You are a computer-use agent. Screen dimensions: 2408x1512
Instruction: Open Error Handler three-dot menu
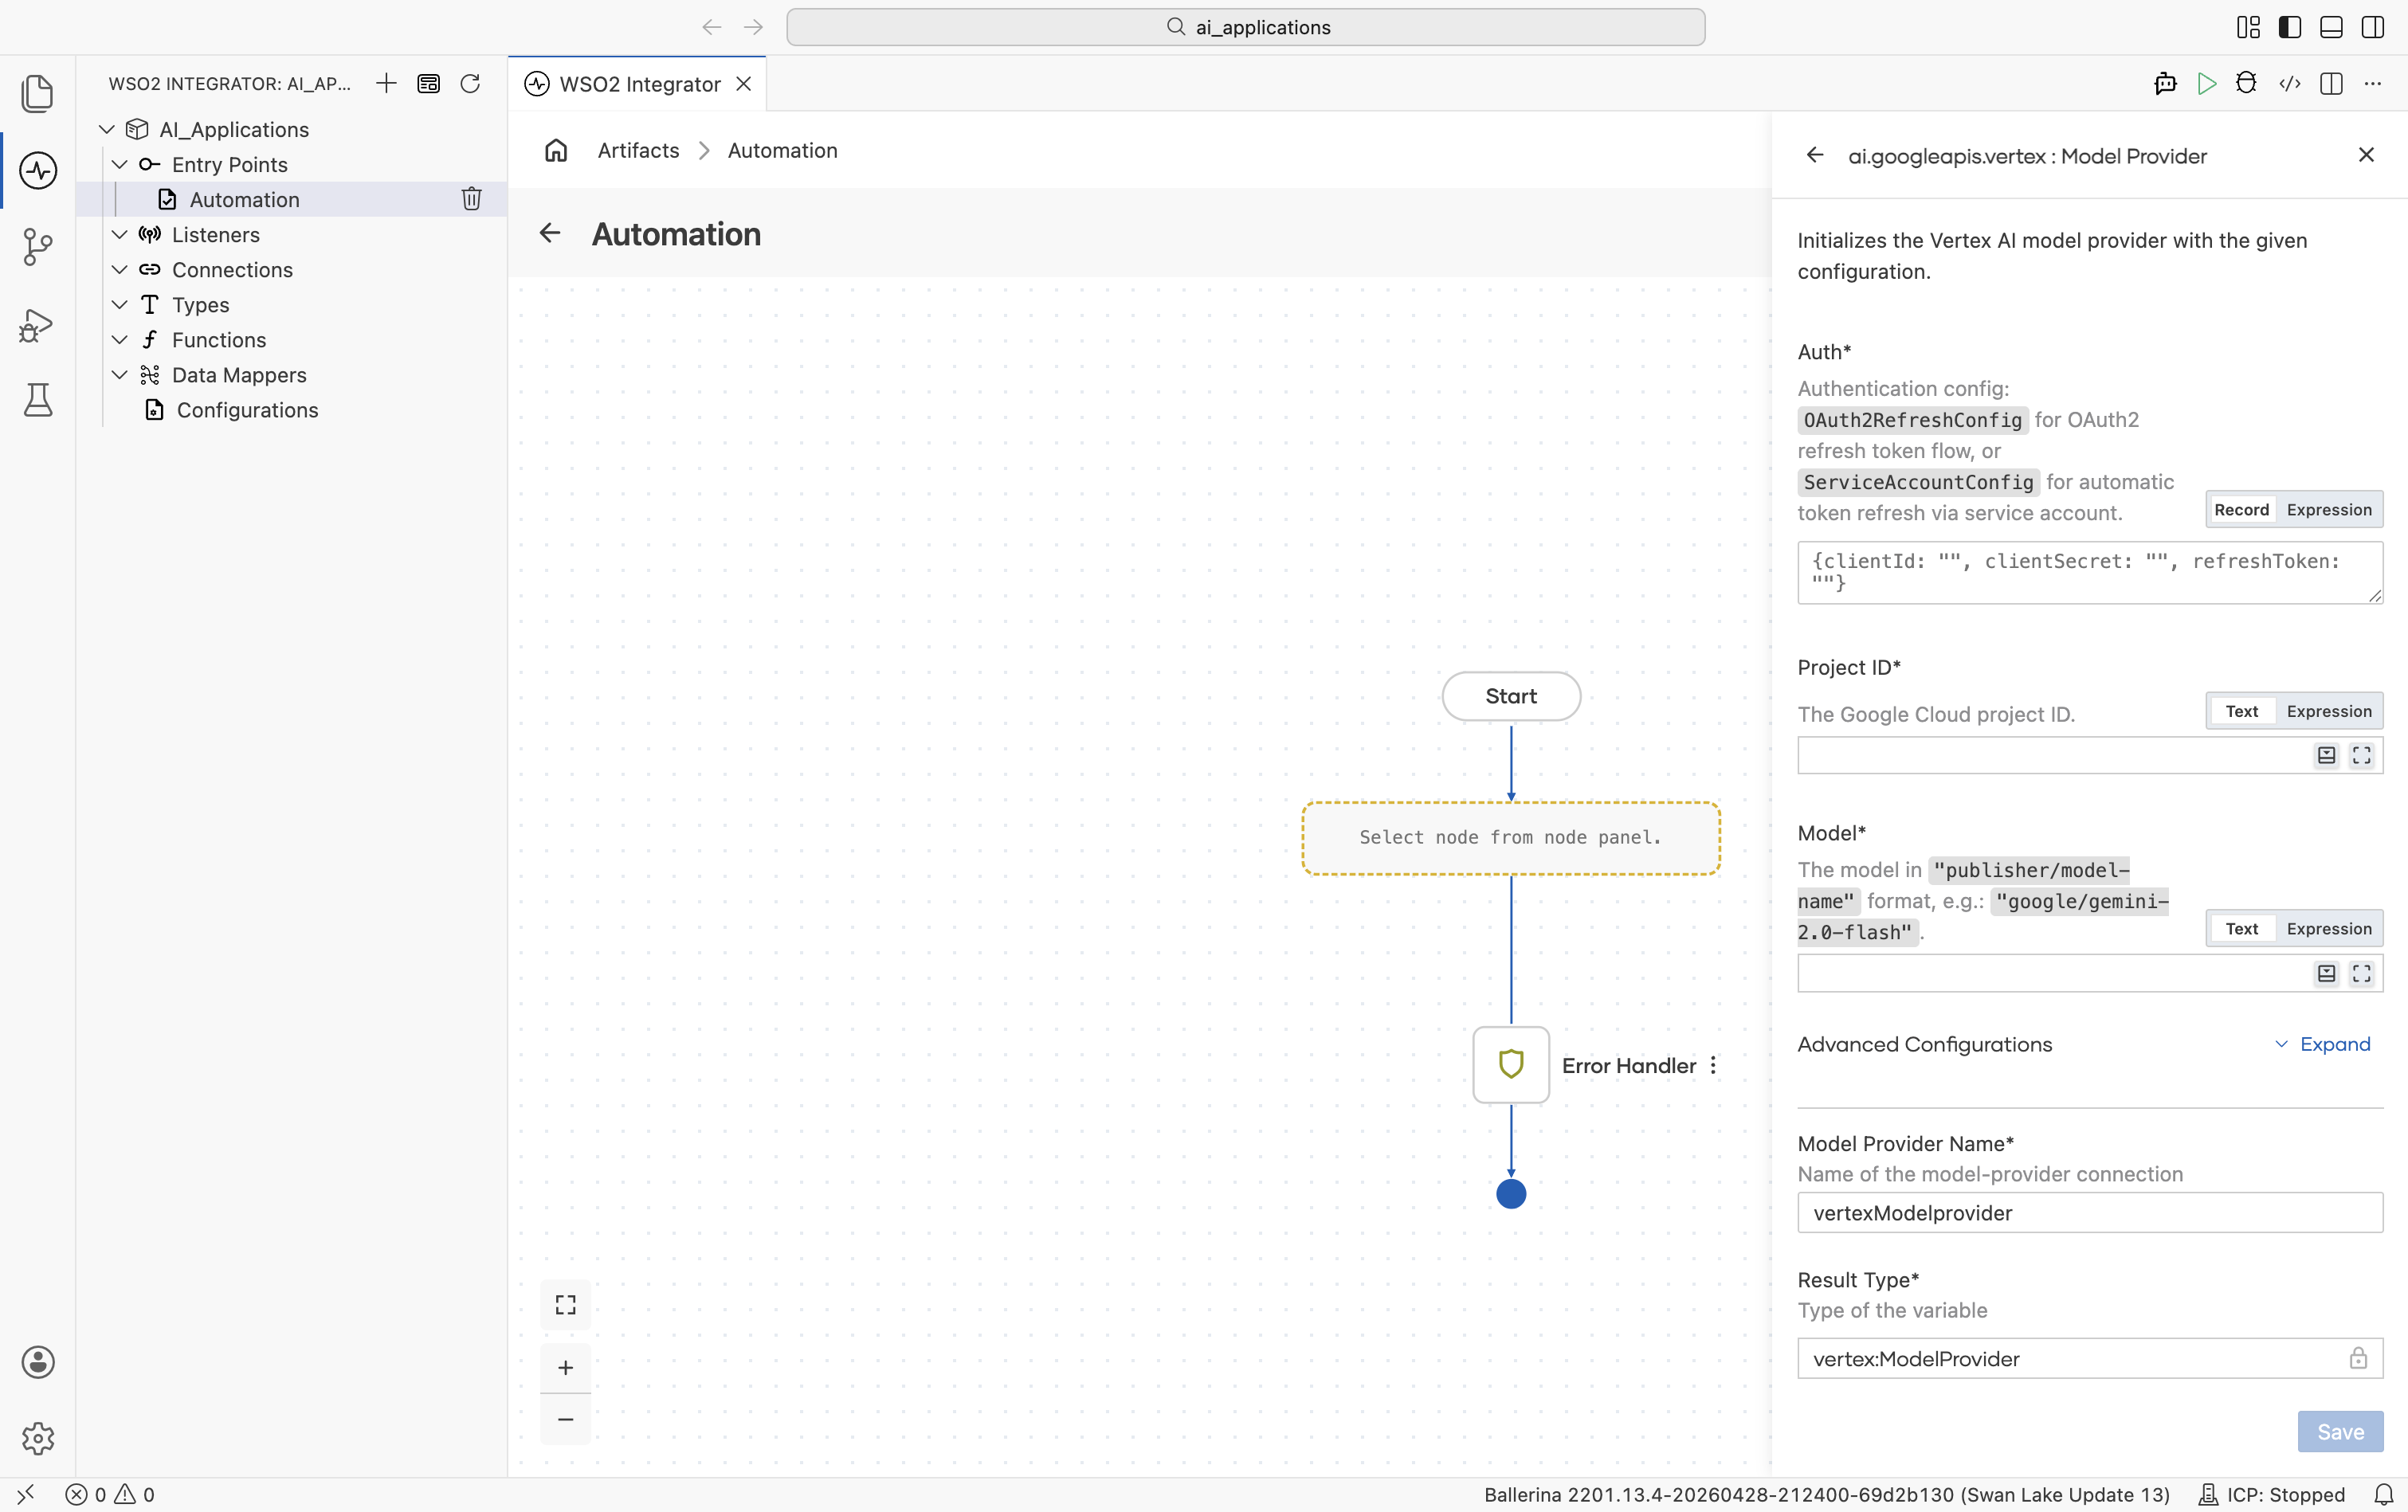(1713, 1065)
